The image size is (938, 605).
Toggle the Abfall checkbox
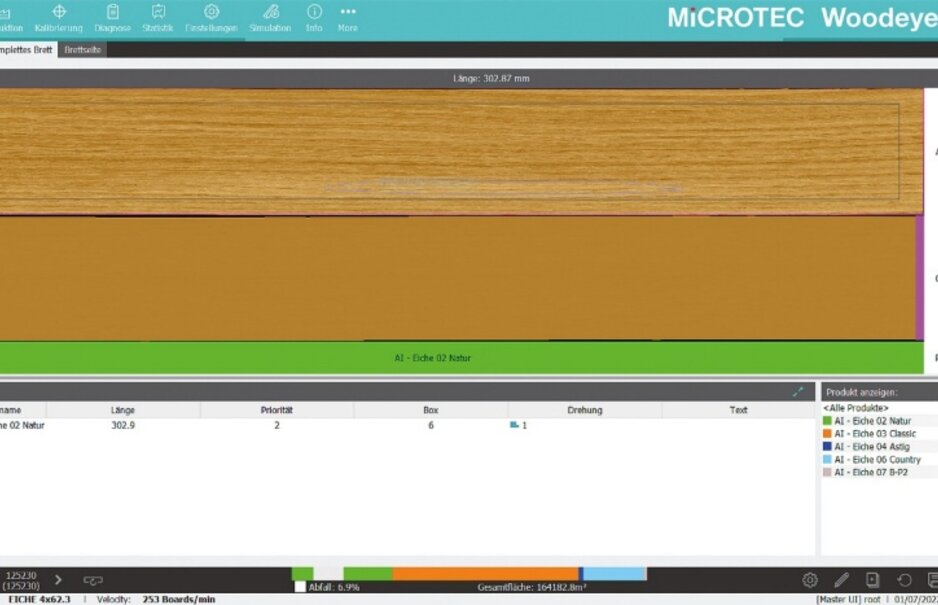click(x=300, y=587)
